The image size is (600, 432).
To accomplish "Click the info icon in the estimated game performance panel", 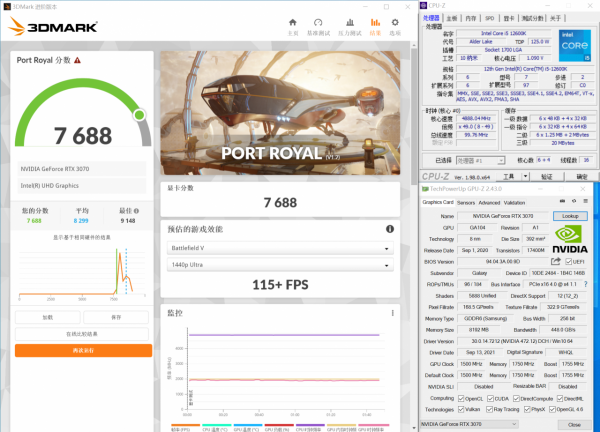I will click(390, 229).
